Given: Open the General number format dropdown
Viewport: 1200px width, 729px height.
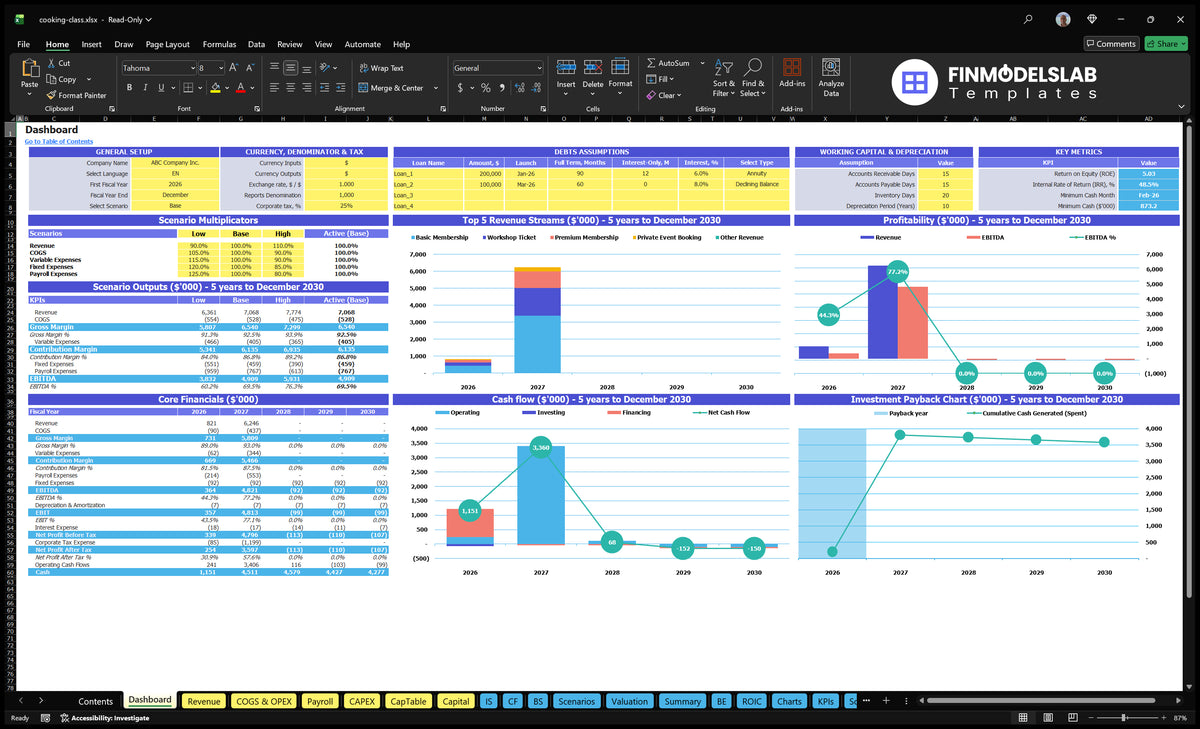Looking at the screenshot, I should point(540,68).
